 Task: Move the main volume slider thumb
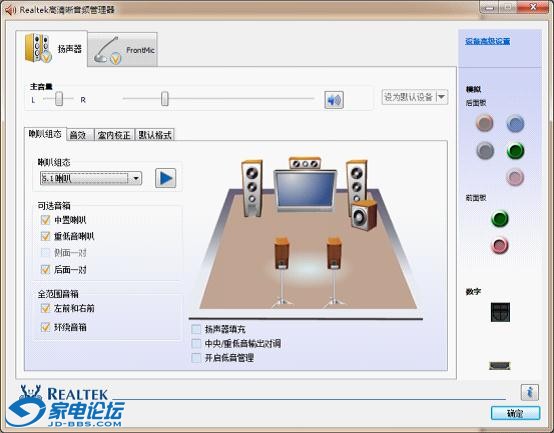click(165, 99)
